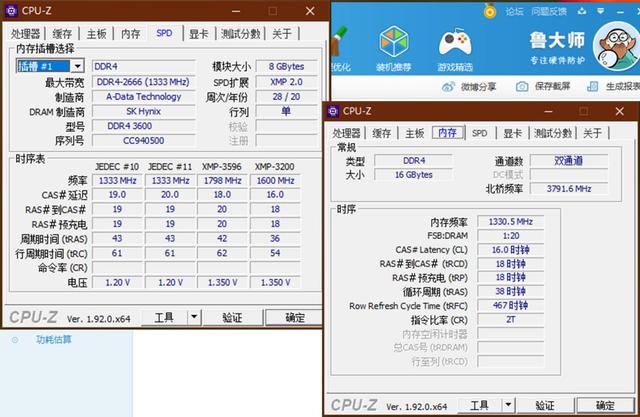The image size is (640, 417).
Task: Click the 鲁大师 mascot avatar
Action: click(x=616, y=46)
